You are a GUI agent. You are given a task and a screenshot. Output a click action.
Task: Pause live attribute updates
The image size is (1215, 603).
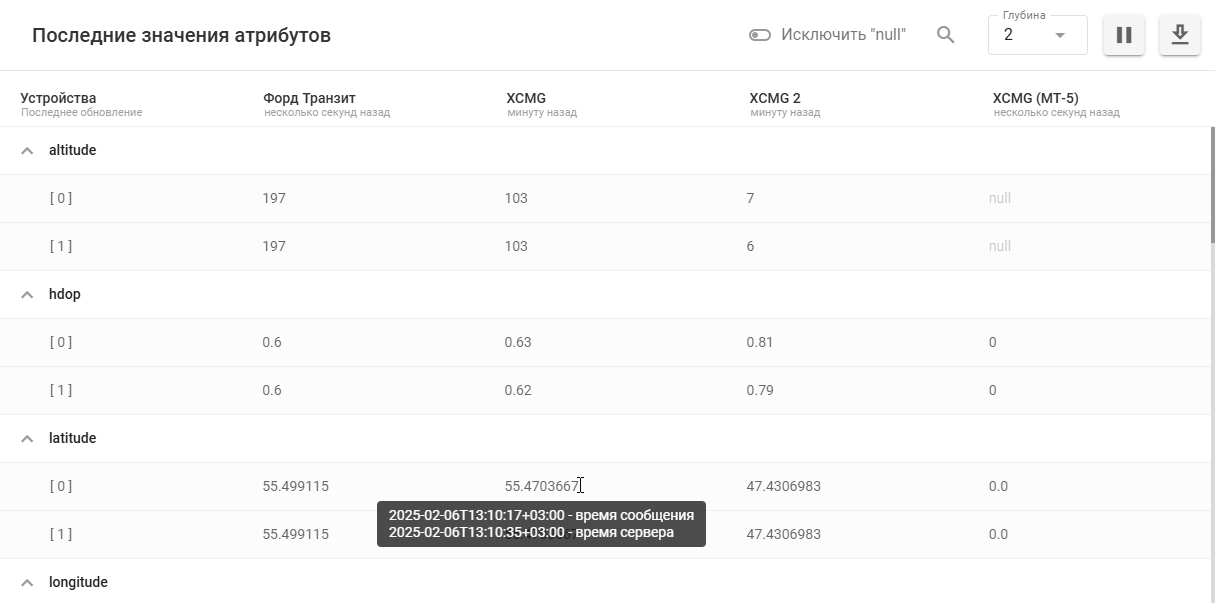(1124, 35)
